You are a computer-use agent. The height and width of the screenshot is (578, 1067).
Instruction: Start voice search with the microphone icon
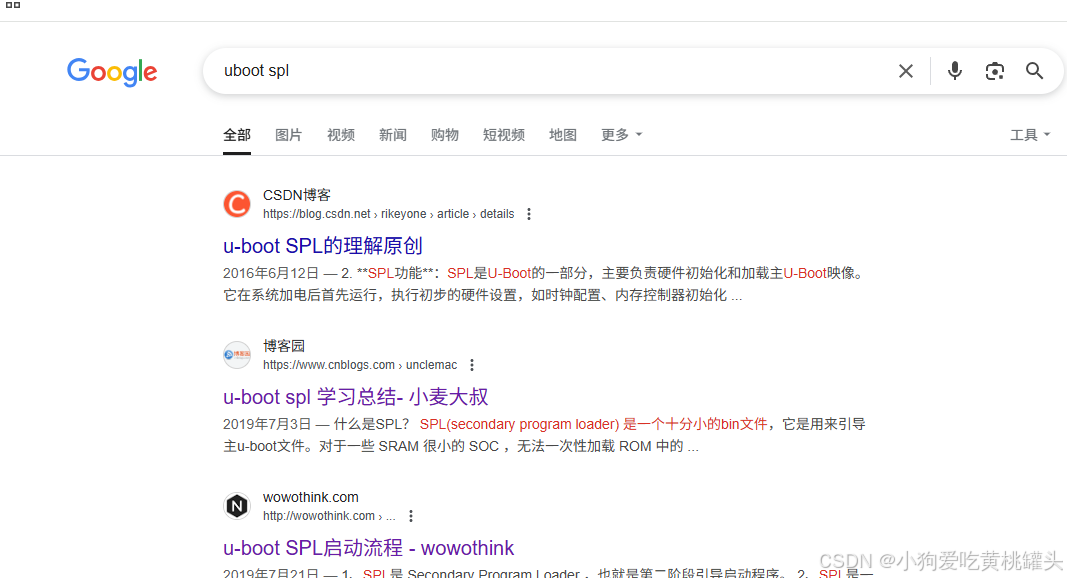pos(954,70)
